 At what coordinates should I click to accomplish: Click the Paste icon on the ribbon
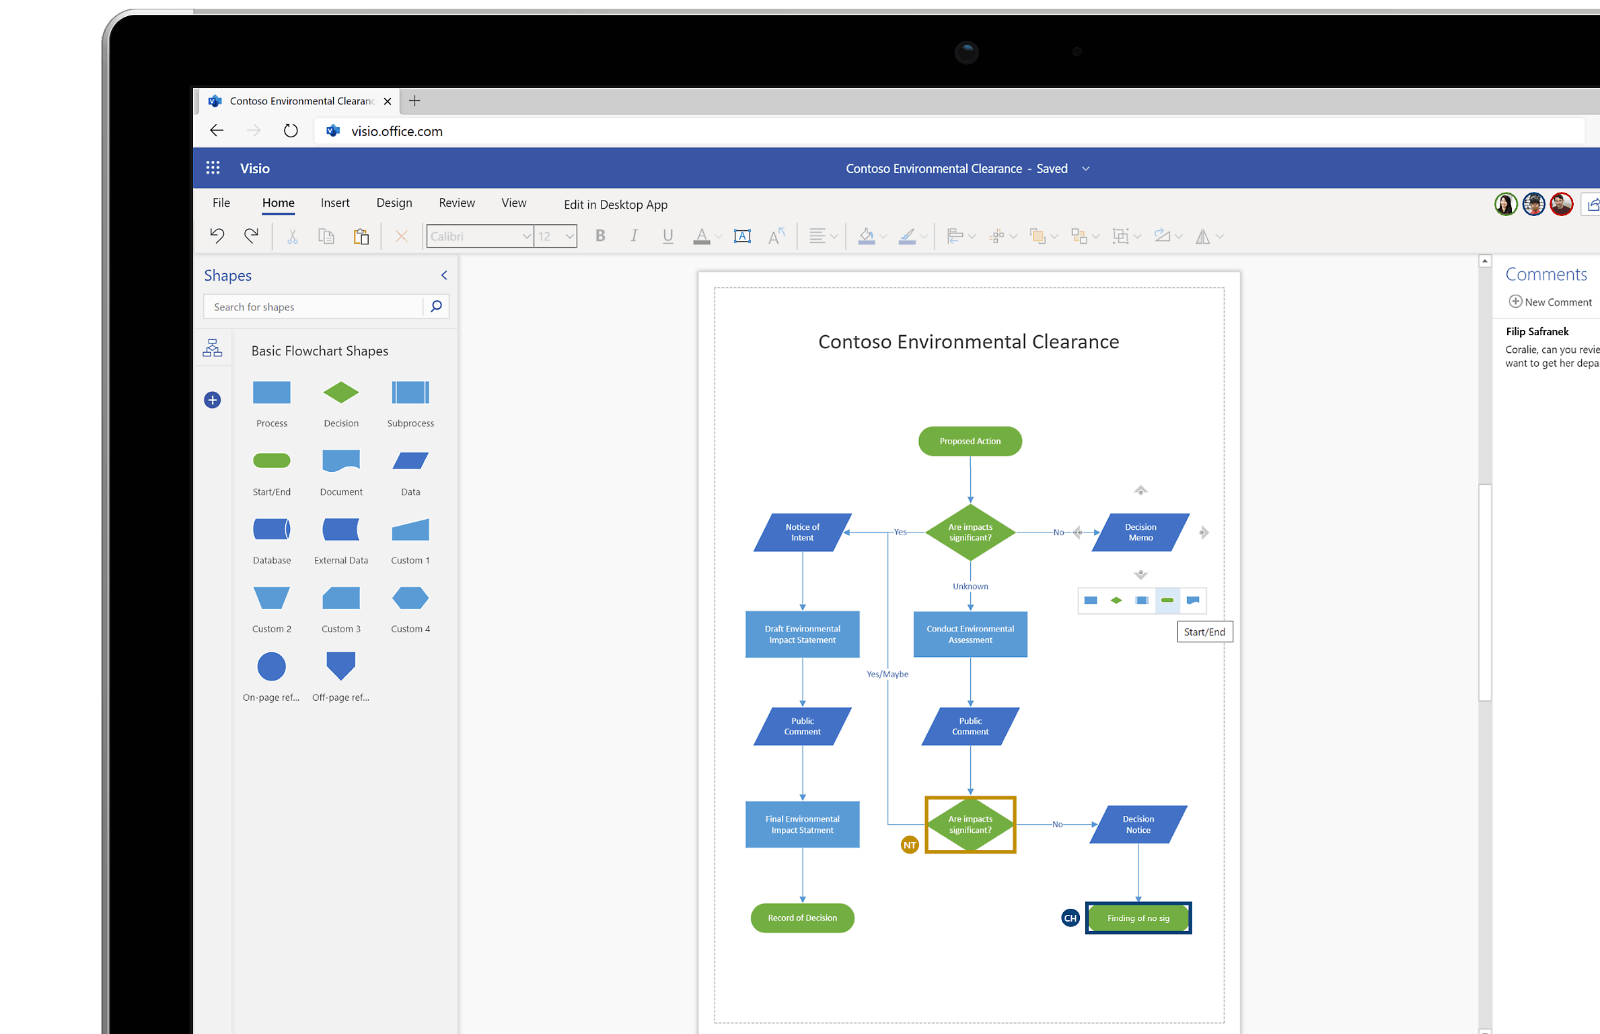pos(361,235)
